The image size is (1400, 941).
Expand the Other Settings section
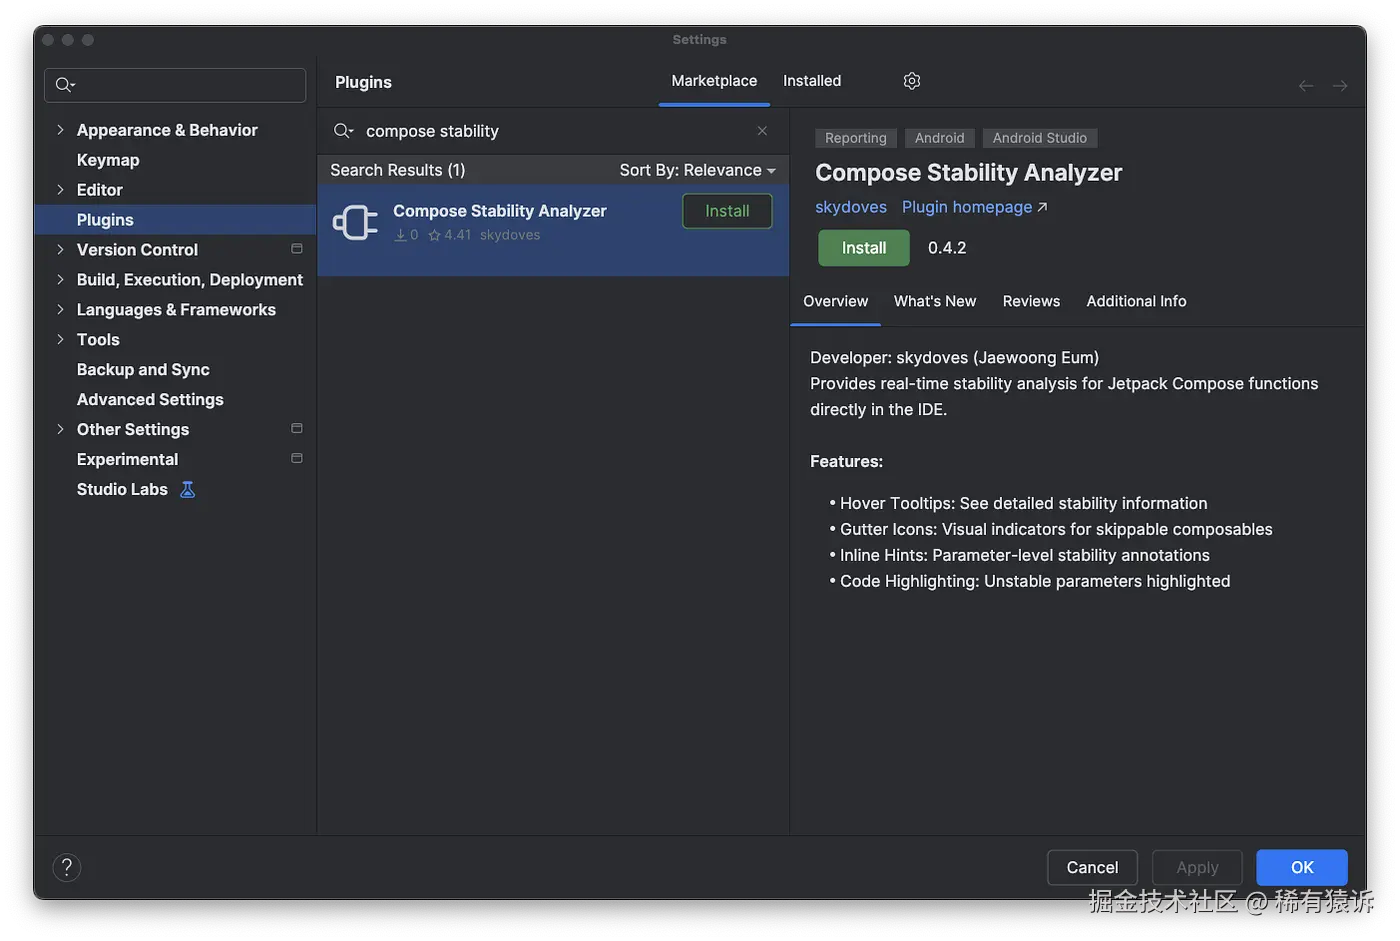click(x=60, y=429)
